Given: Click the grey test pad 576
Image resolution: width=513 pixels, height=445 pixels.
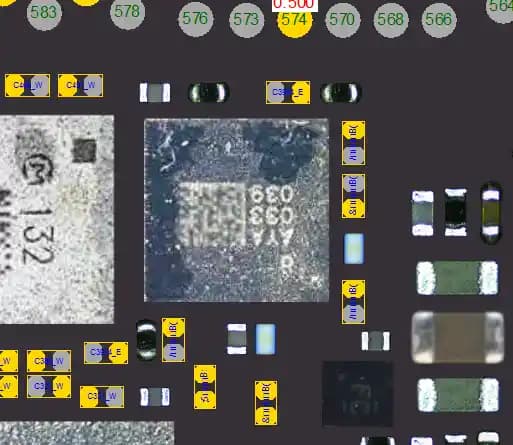Looking at the screenshot, I should pyautogui.click(x=196, y=19).
